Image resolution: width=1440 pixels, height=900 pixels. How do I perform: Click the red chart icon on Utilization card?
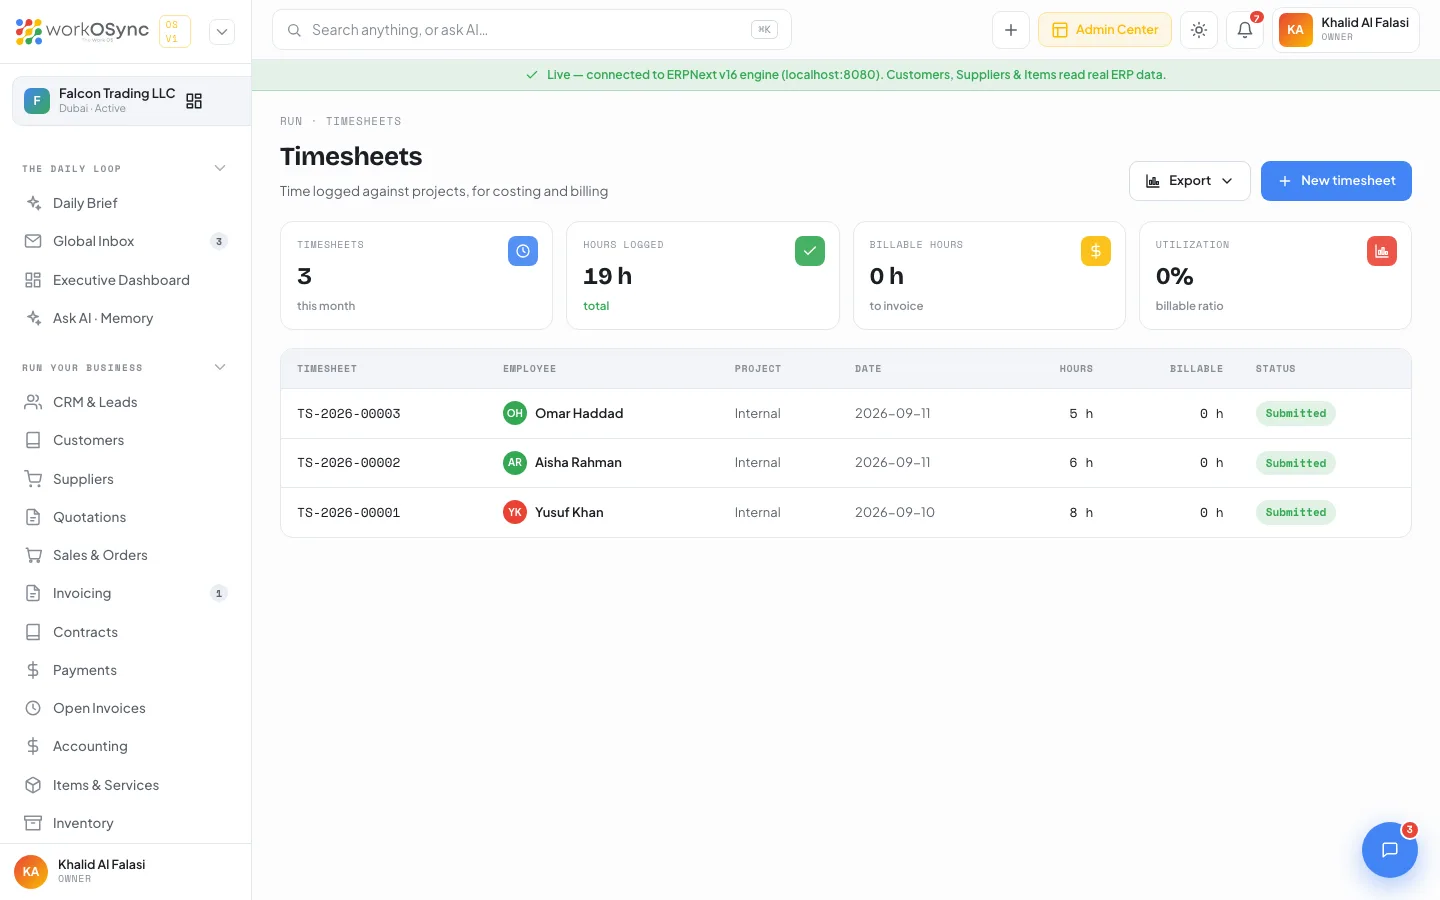tap(1382, 251)
